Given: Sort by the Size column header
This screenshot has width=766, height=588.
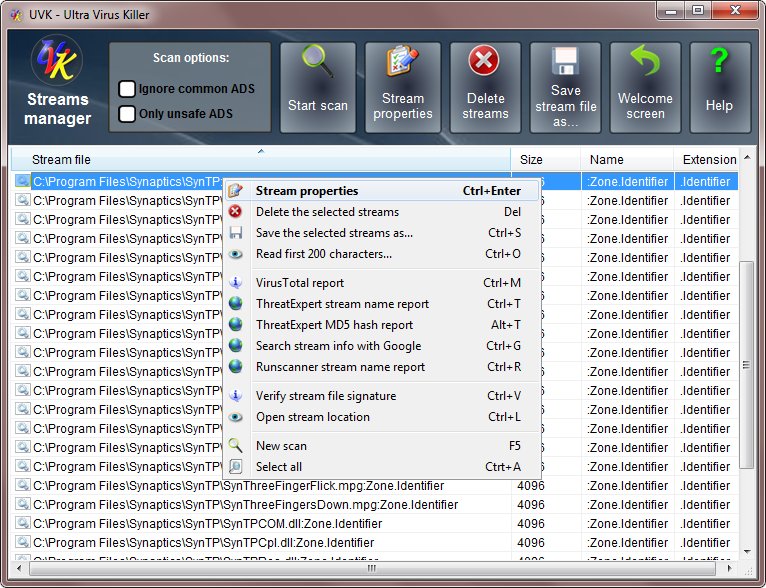Looking at the screenshot, I should click(x=546, y=159).
